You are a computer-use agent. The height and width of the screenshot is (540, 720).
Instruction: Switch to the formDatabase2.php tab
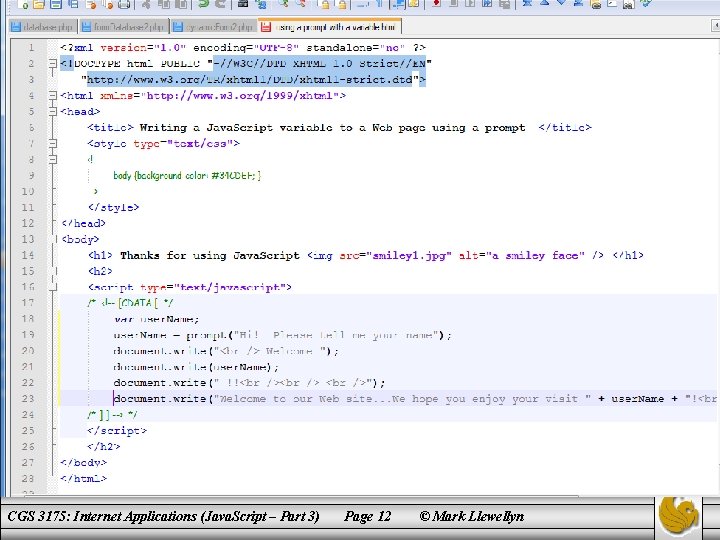click(124, 27)
